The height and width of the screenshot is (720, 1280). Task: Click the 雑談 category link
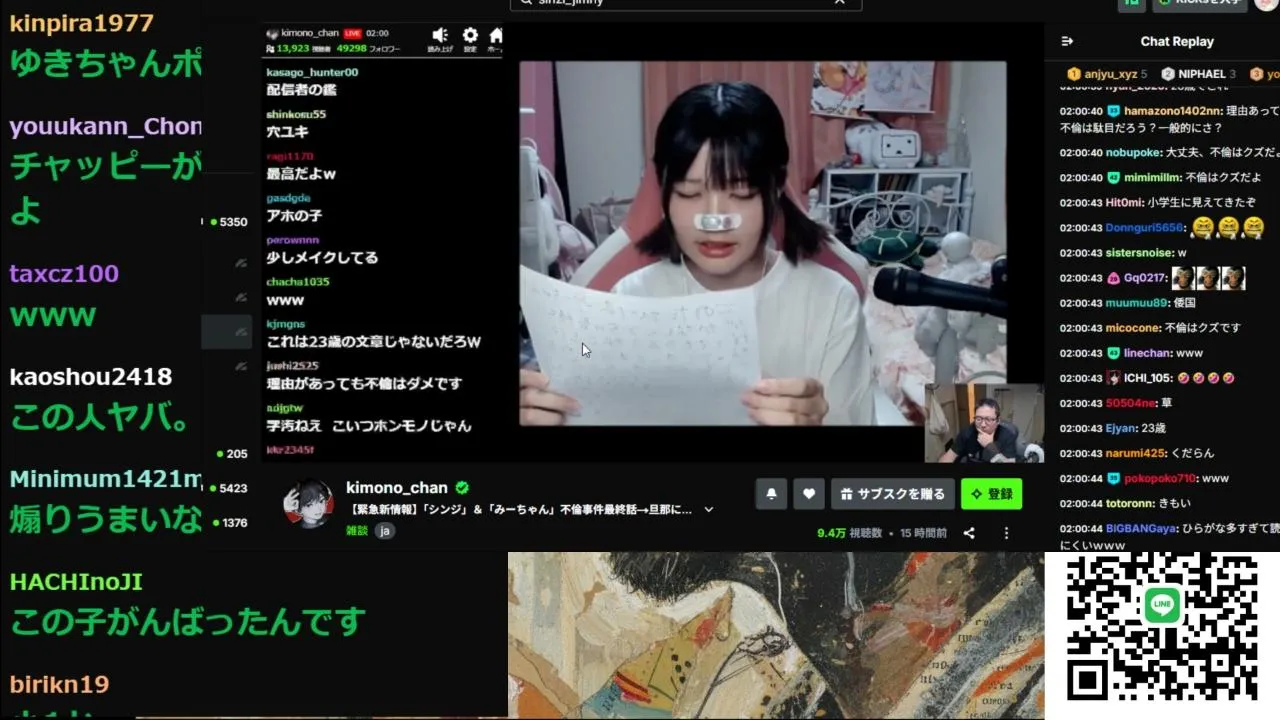click(357, 531)
